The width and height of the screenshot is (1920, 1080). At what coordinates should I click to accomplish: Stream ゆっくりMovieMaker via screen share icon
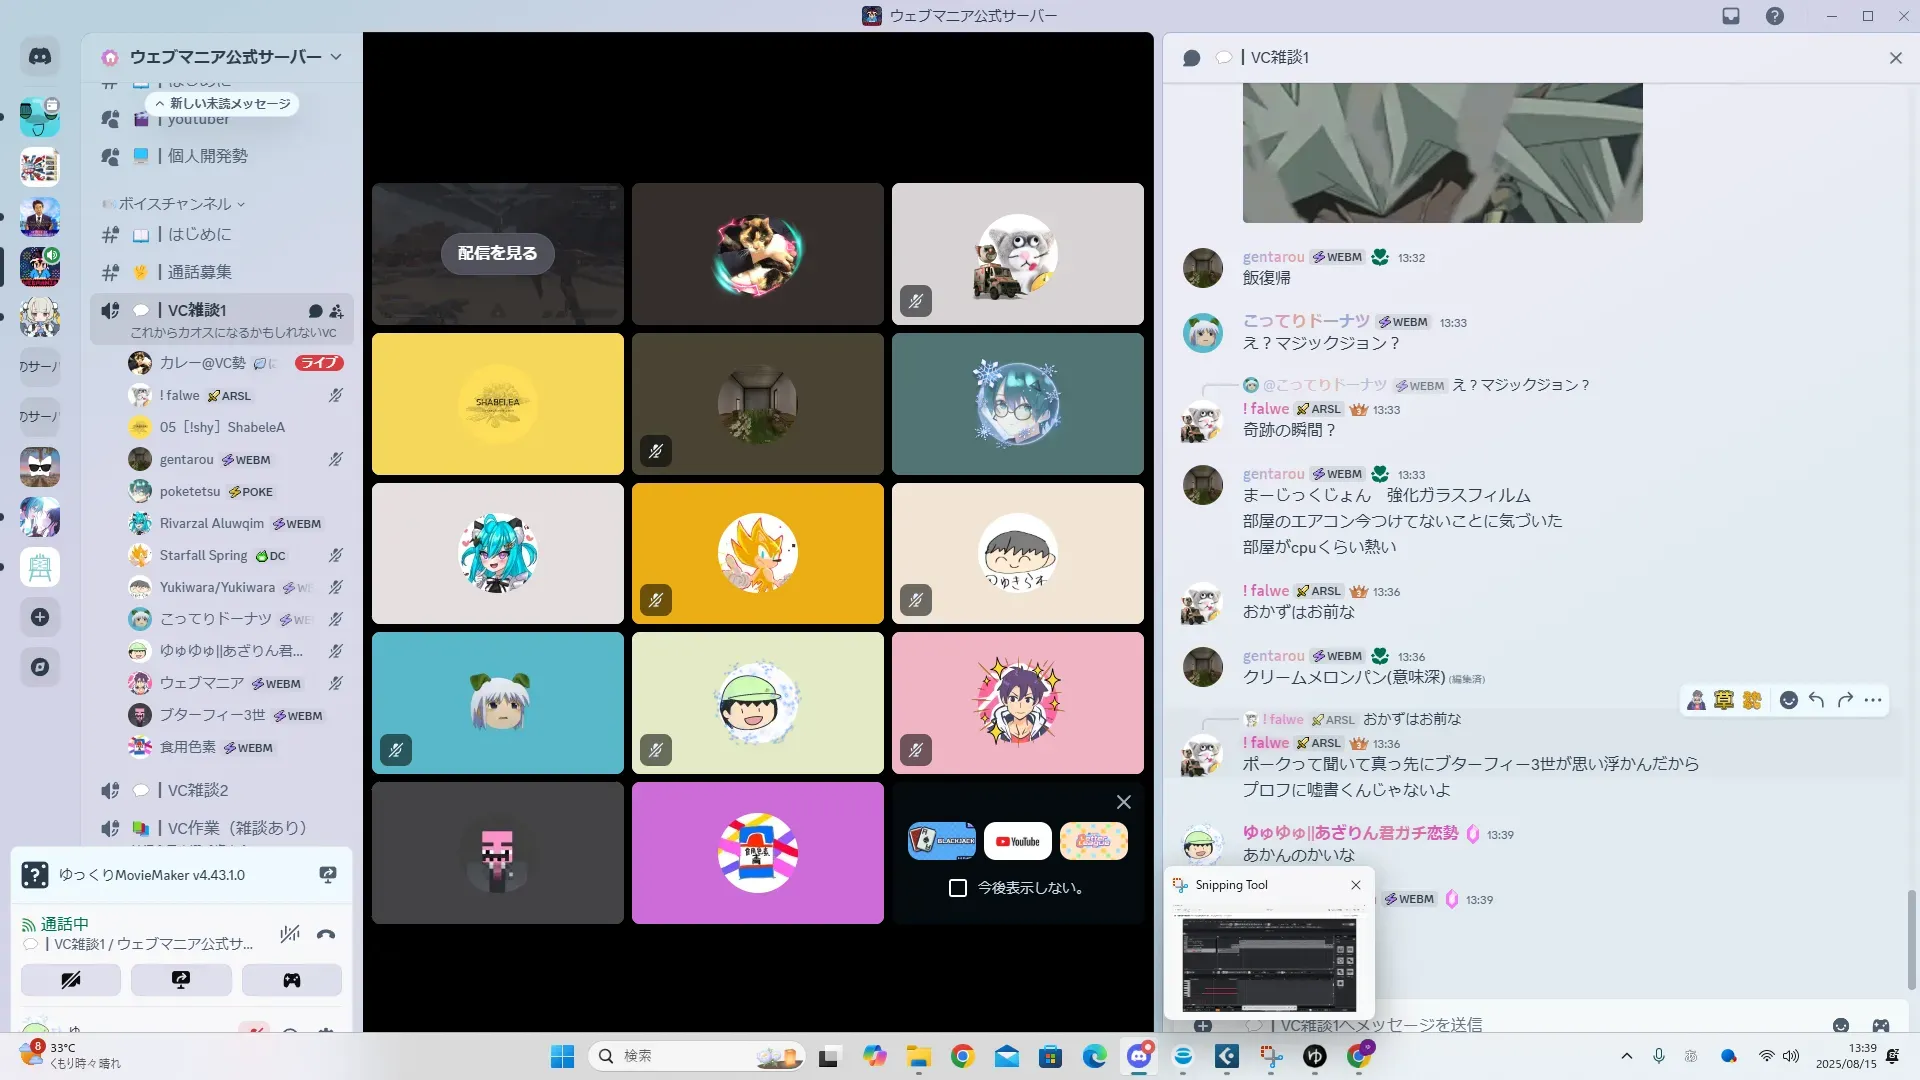pos(327,875)
